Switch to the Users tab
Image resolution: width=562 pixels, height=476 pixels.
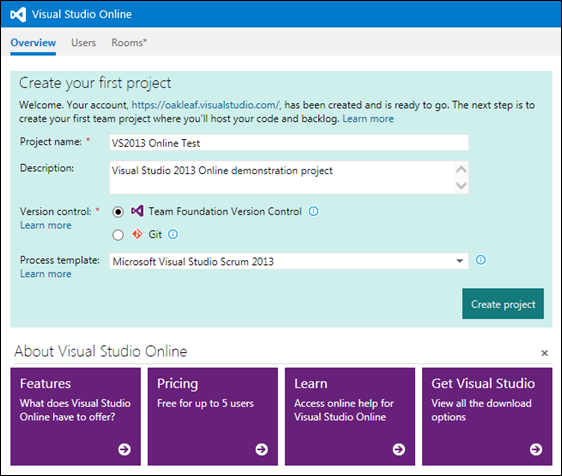point(84,43)
